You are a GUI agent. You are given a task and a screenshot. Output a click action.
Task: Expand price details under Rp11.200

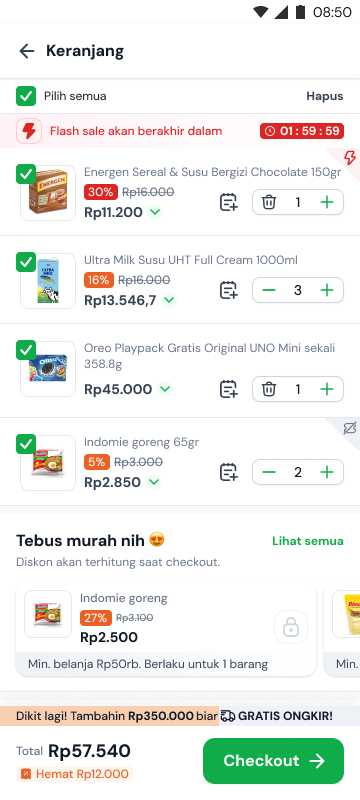pyautogui.click(x=155, y=212)
